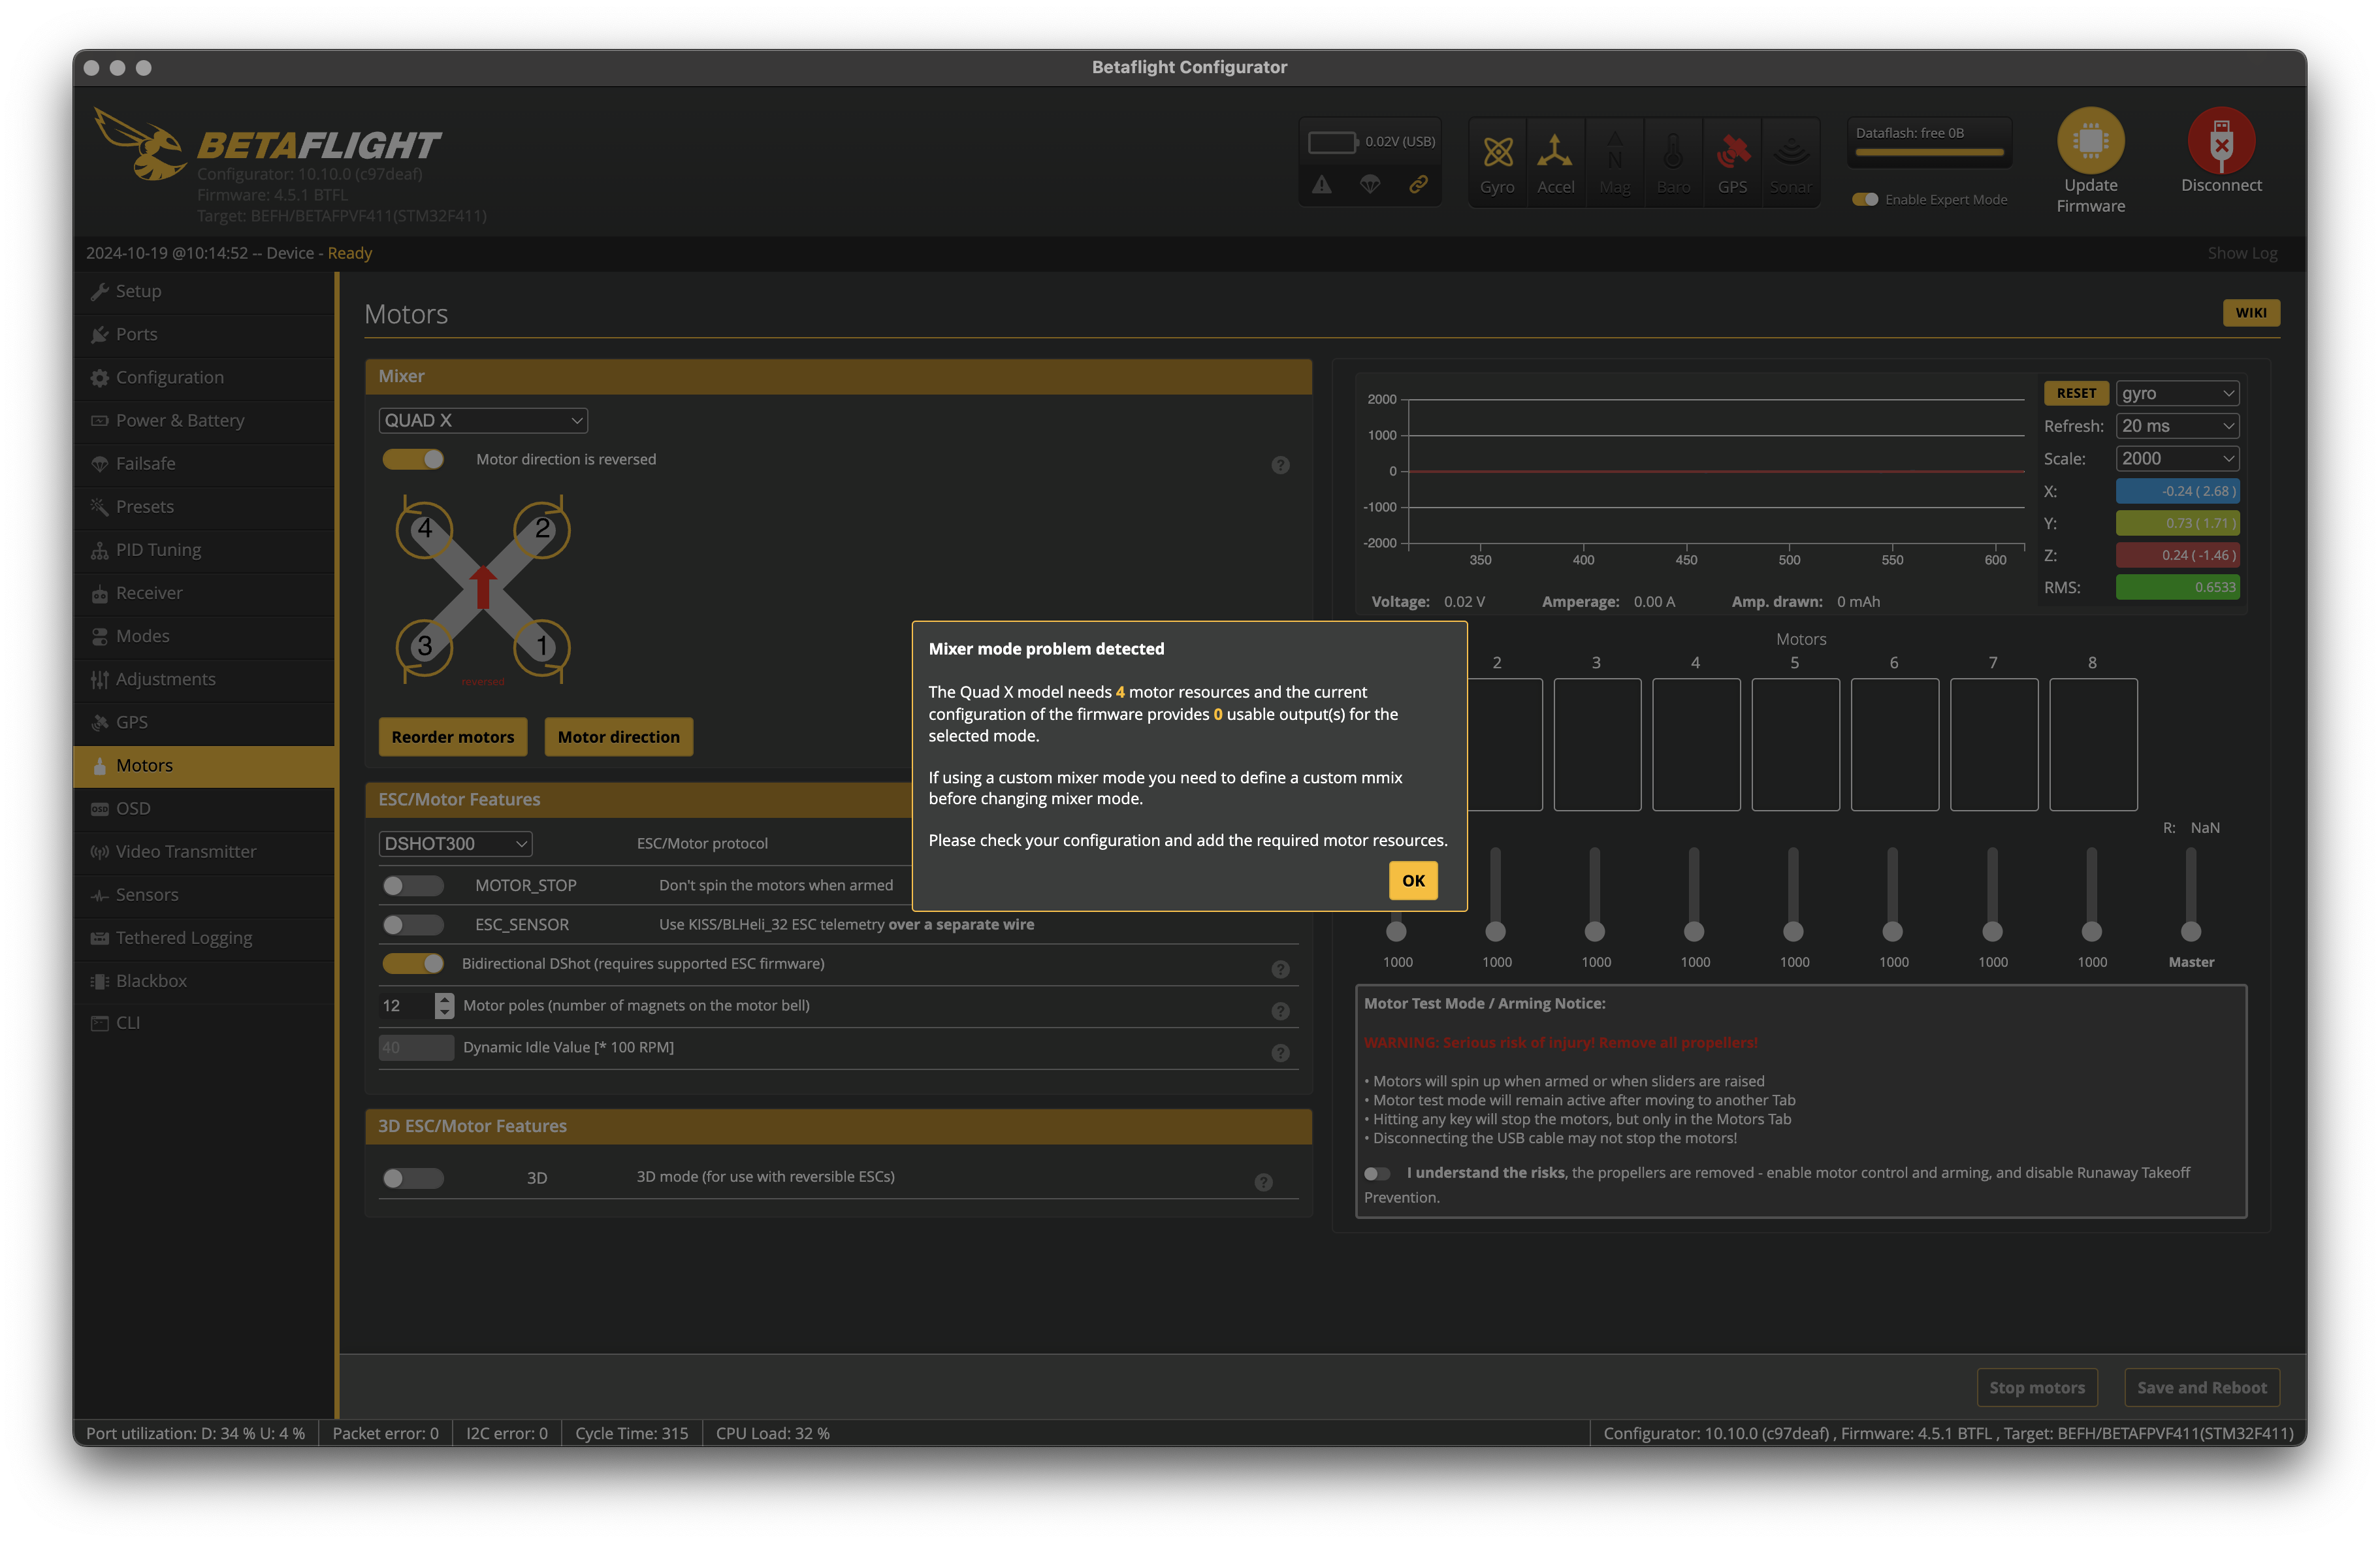Image resolution: width=2380 pixels, height=1543 pixels.
Task: Adjust the Motor poles stepper arrows
Action: point(444,1005)
